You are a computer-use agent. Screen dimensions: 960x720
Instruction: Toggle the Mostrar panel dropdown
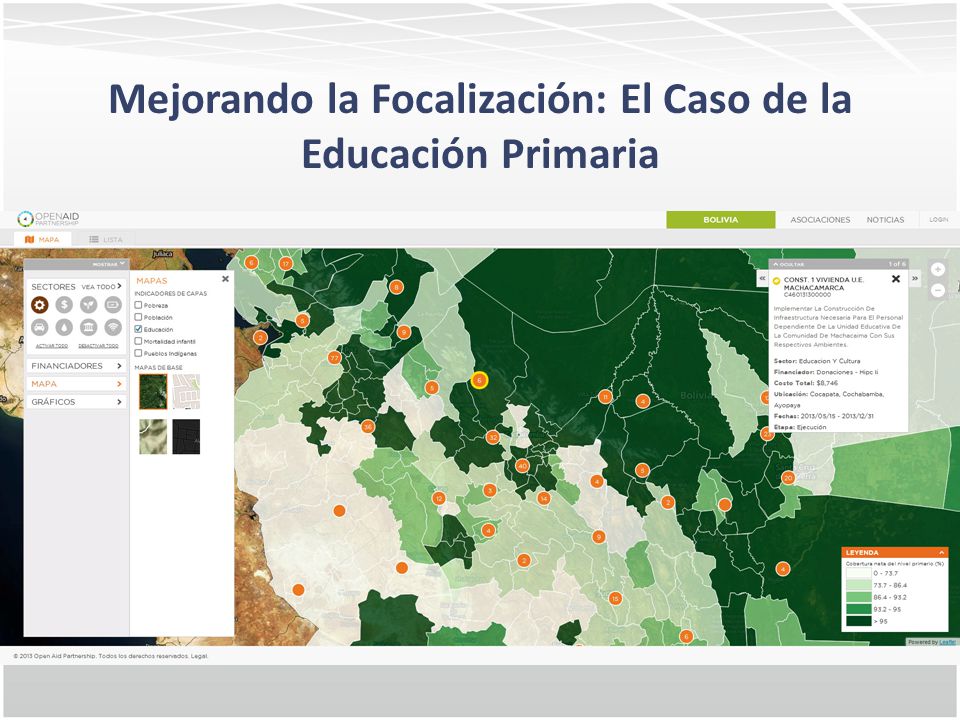pos(108,264)
